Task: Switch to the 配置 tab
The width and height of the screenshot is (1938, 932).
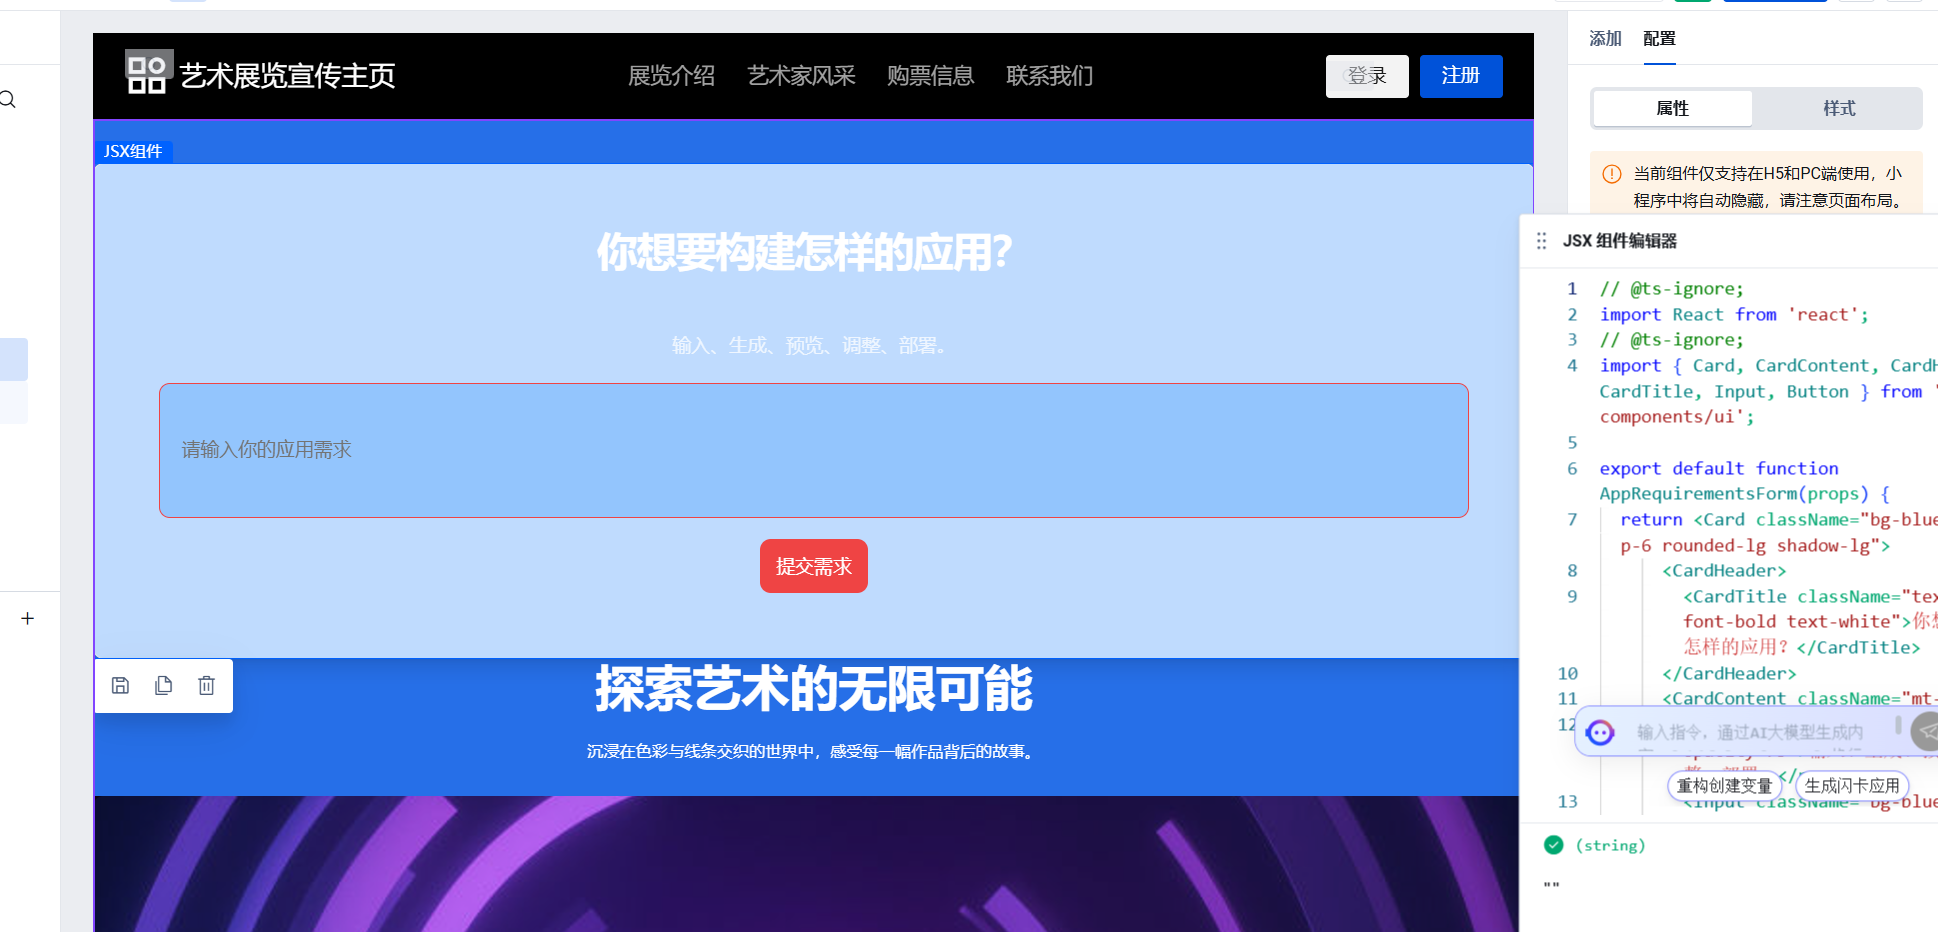Action: 1659,38
